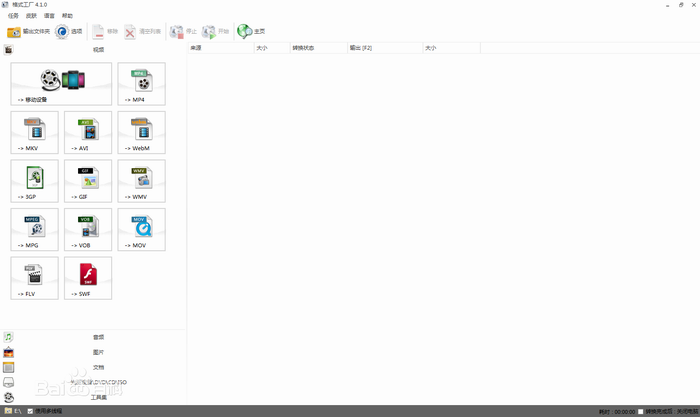700x417 pixels.
Task: Click the 选项 options button
Action: (x=69, y=32)
